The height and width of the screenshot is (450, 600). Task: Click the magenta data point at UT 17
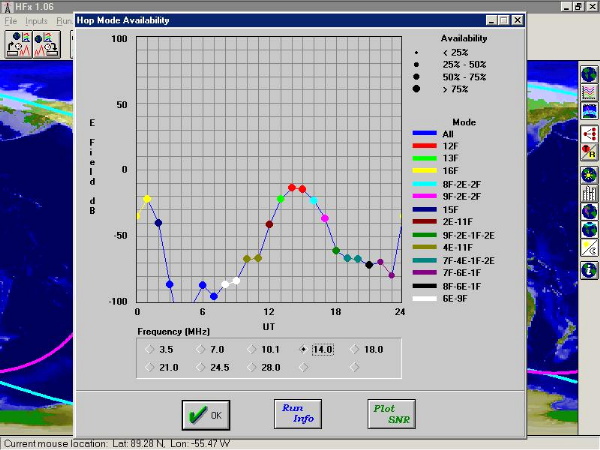point(325,218)
